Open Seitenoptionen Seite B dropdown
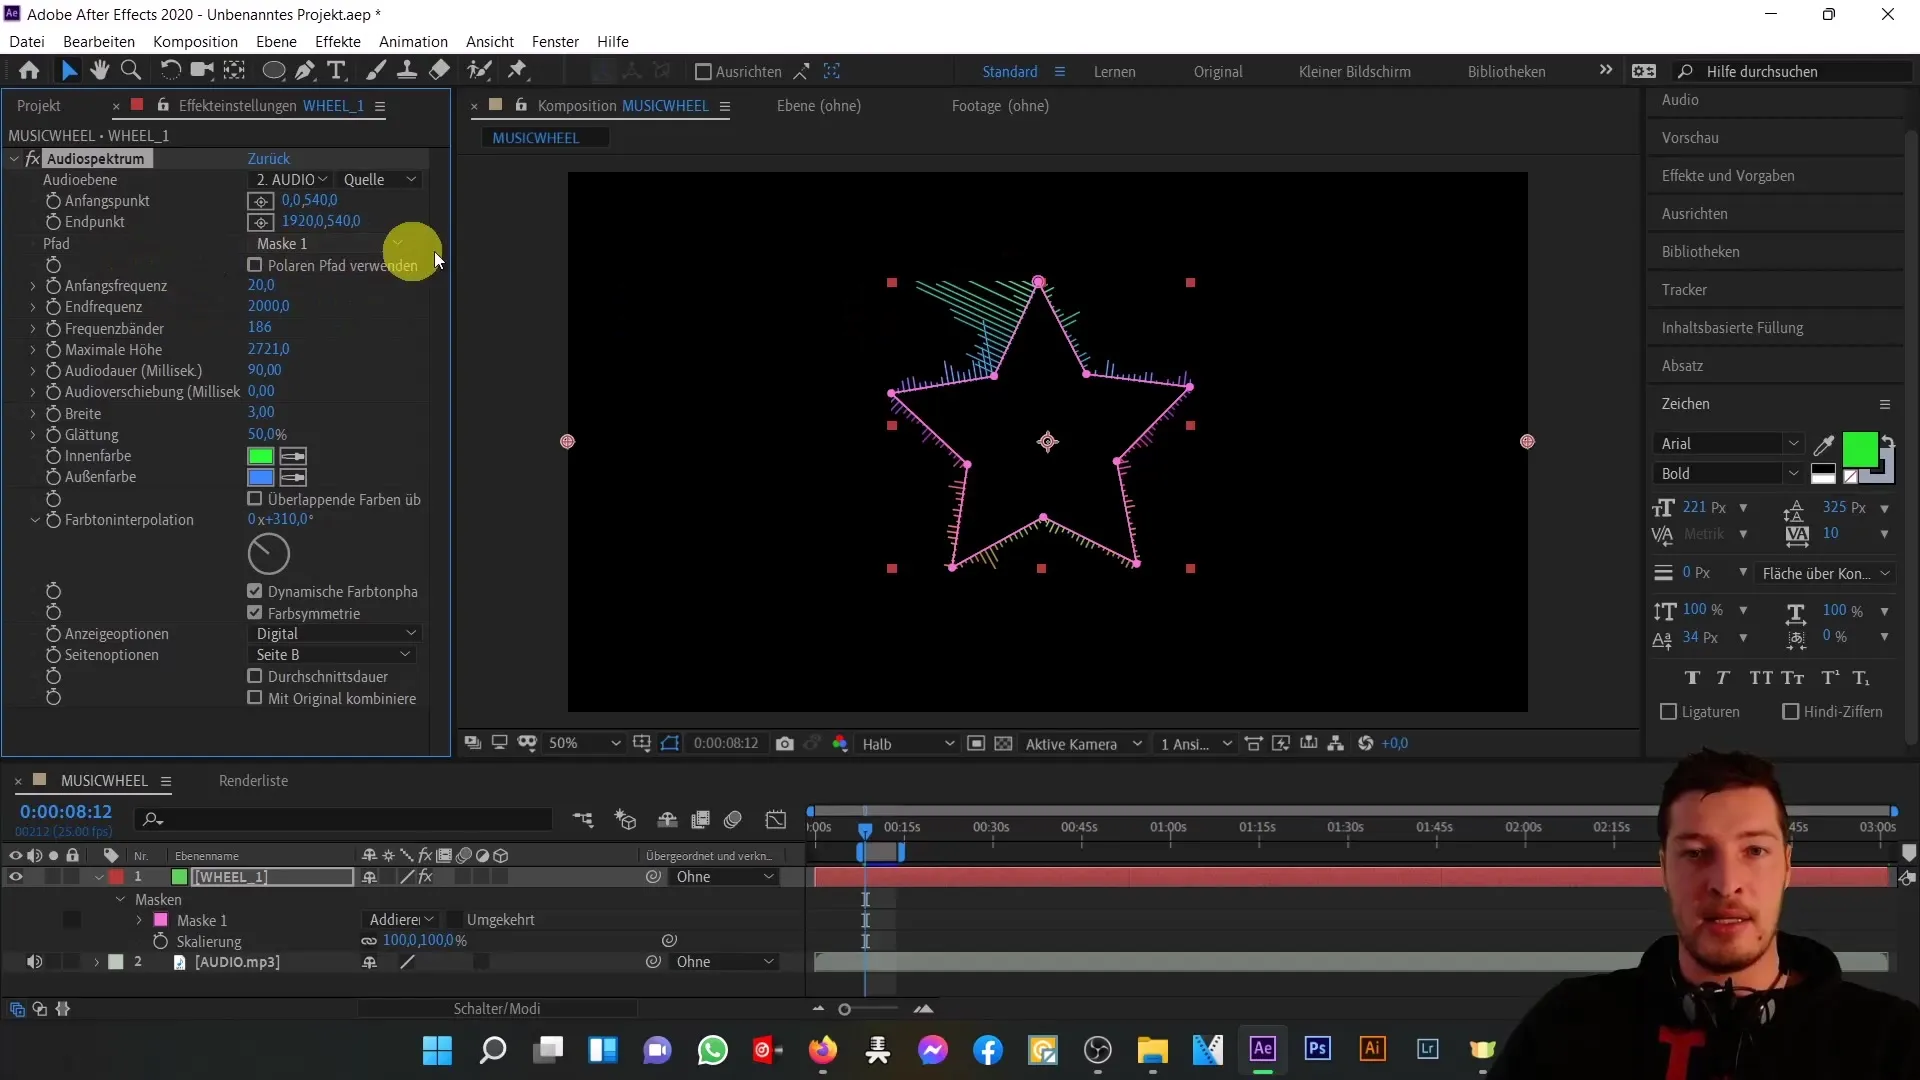Viewport: 1920px width, 1080px height. click(332, 655)
